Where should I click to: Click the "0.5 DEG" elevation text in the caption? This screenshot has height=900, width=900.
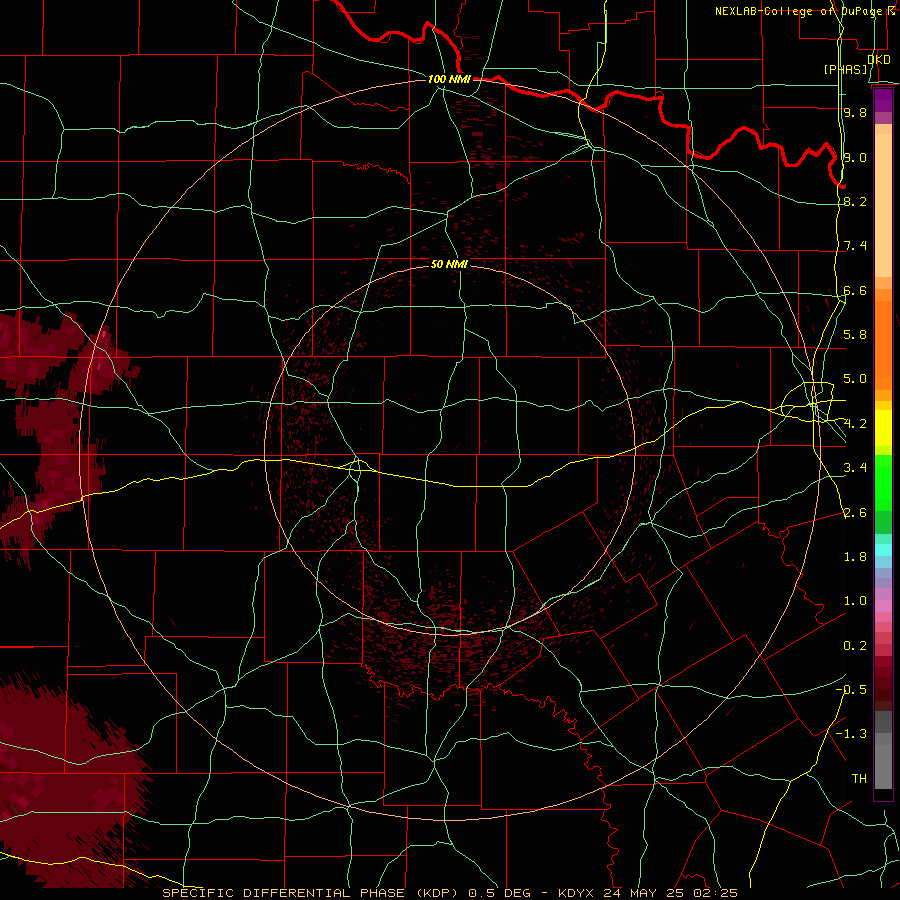(498, 893)
